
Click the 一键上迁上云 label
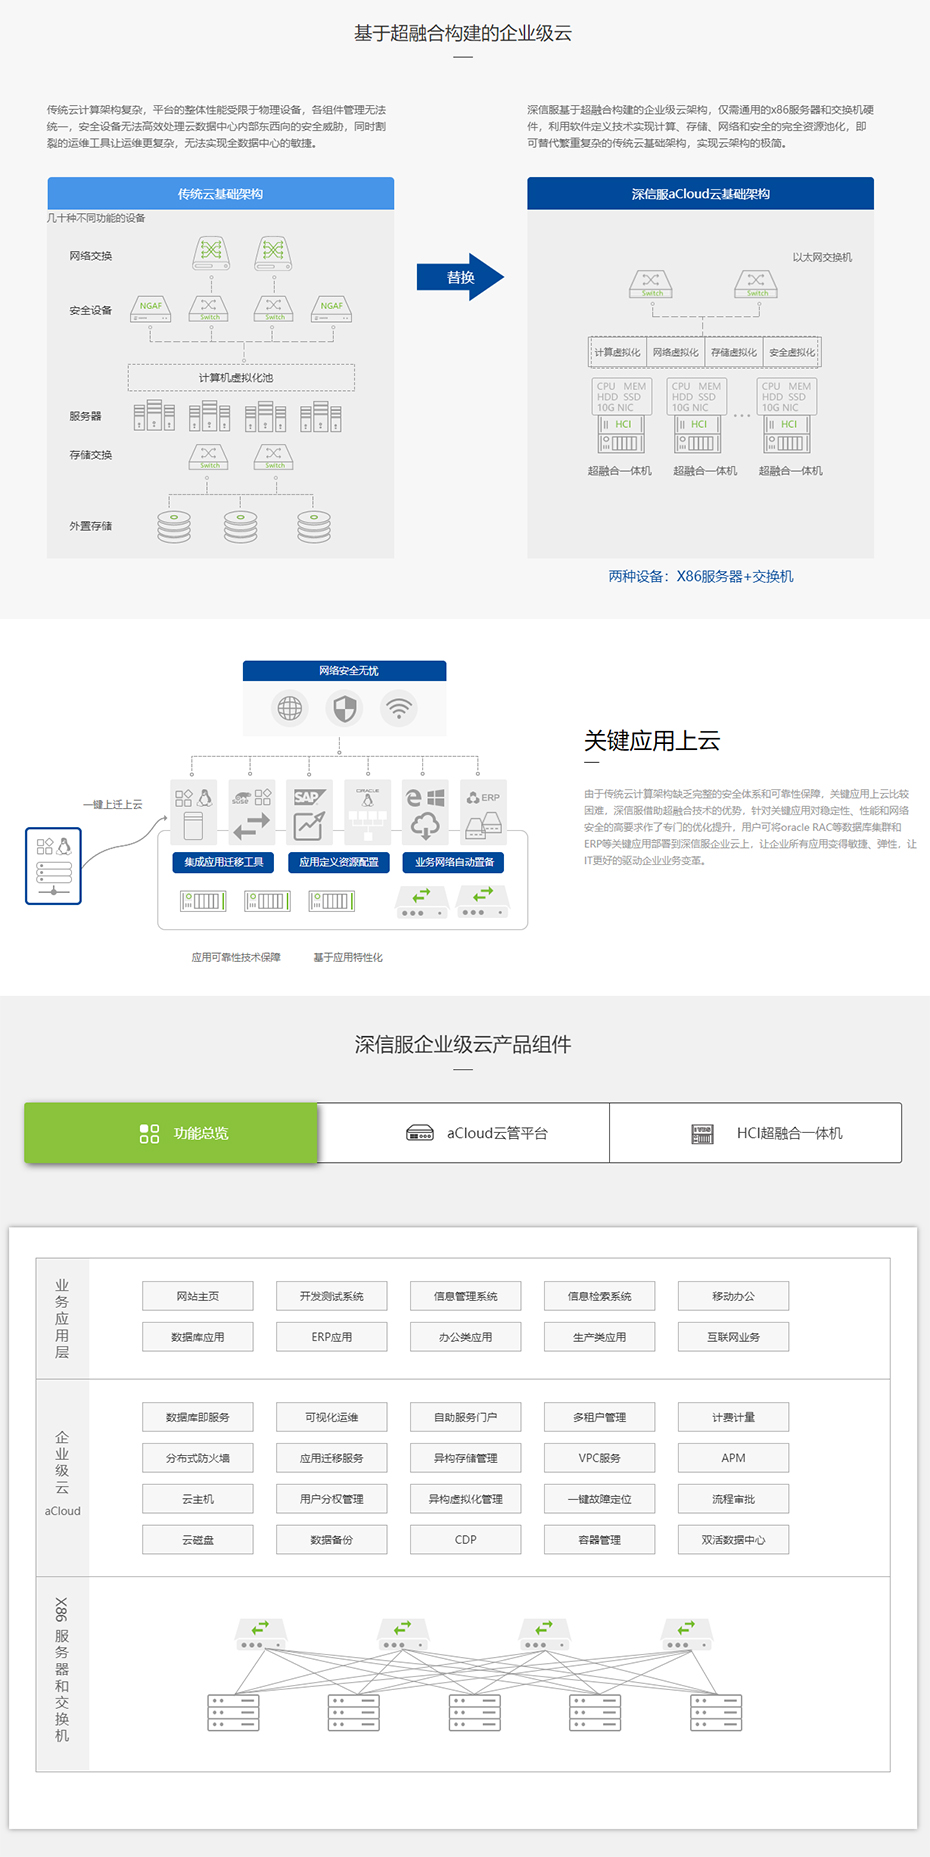point(112,804)
